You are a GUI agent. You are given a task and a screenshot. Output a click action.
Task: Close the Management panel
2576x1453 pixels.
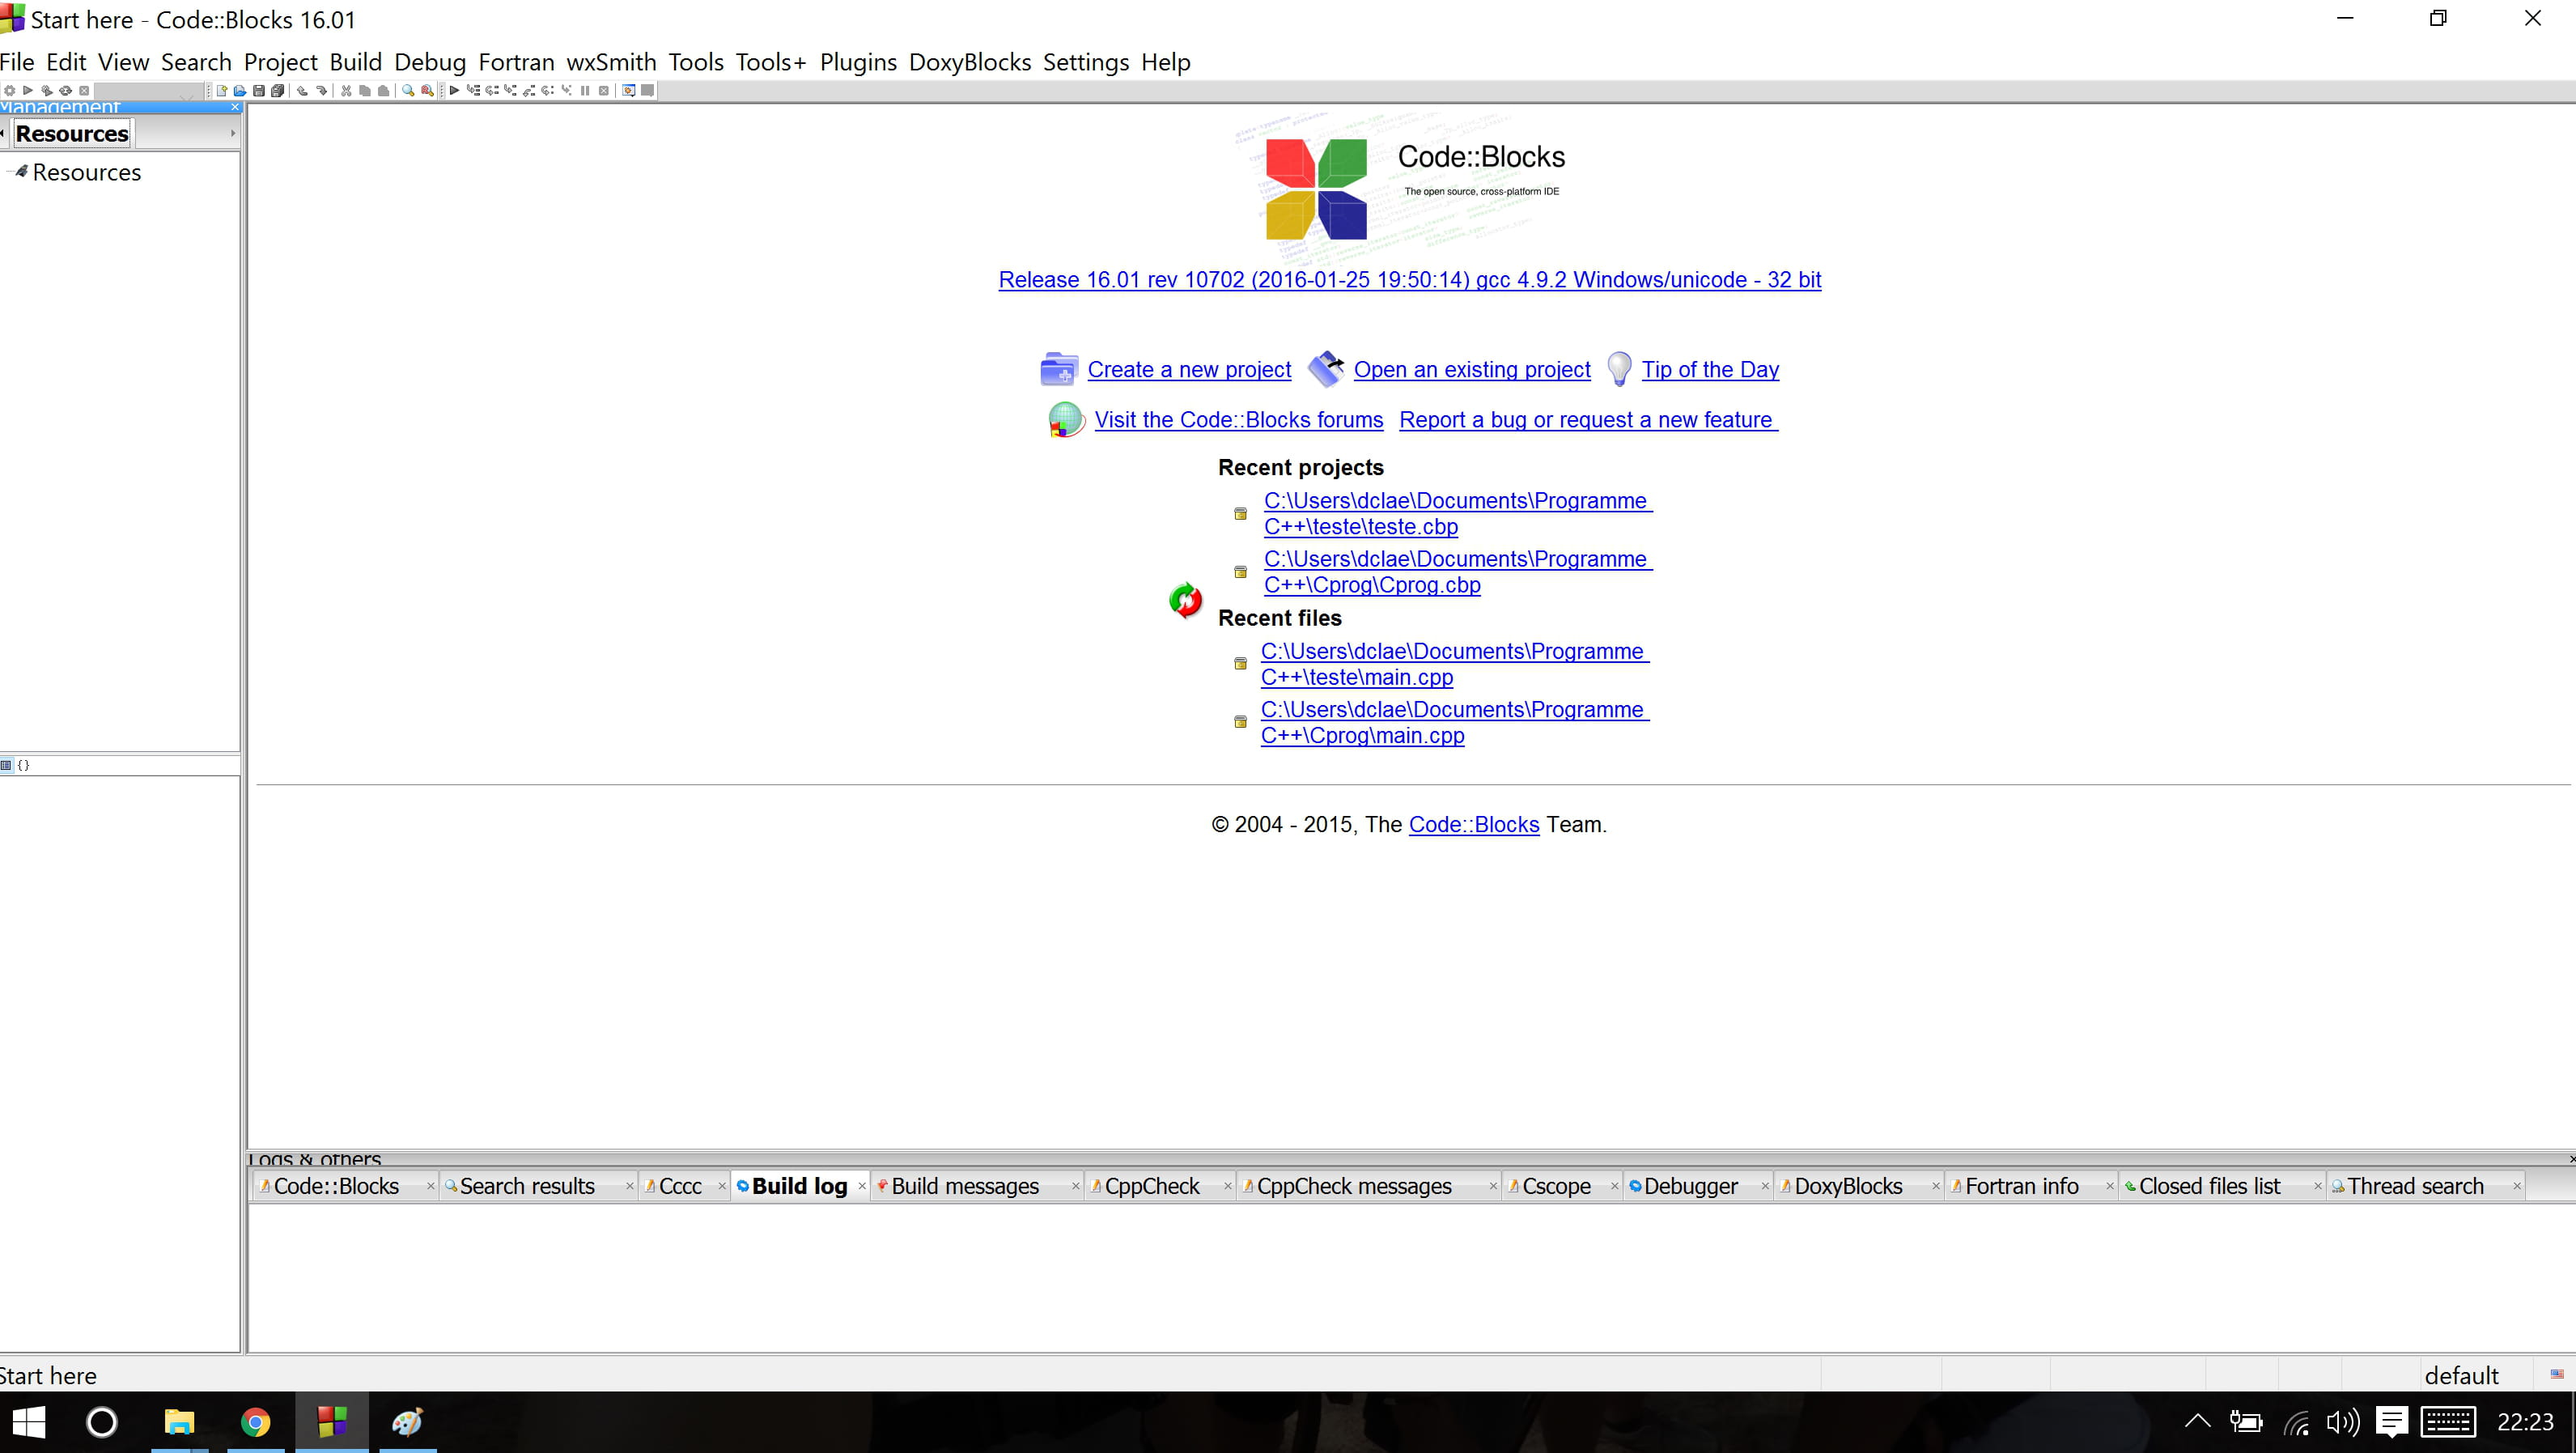[235, 107]
